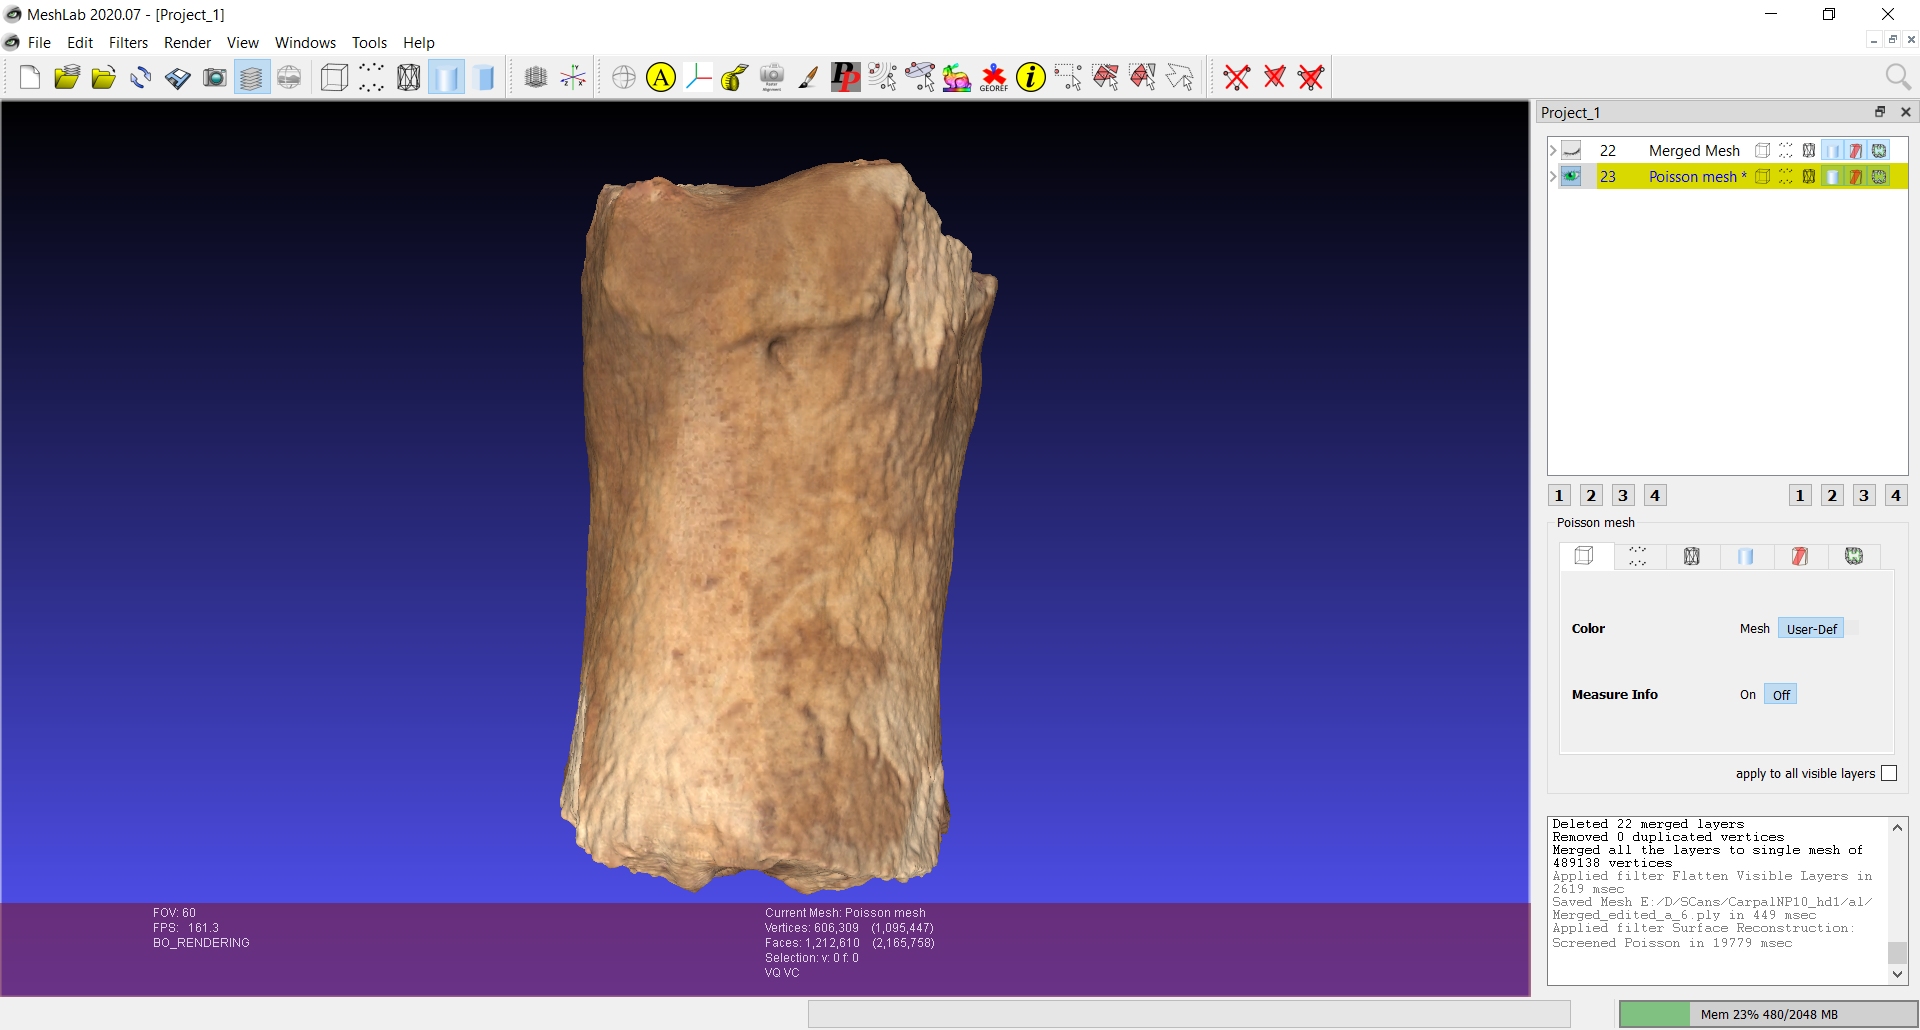Click the log panel scroll-down arrow

(x=1897, y=974)
